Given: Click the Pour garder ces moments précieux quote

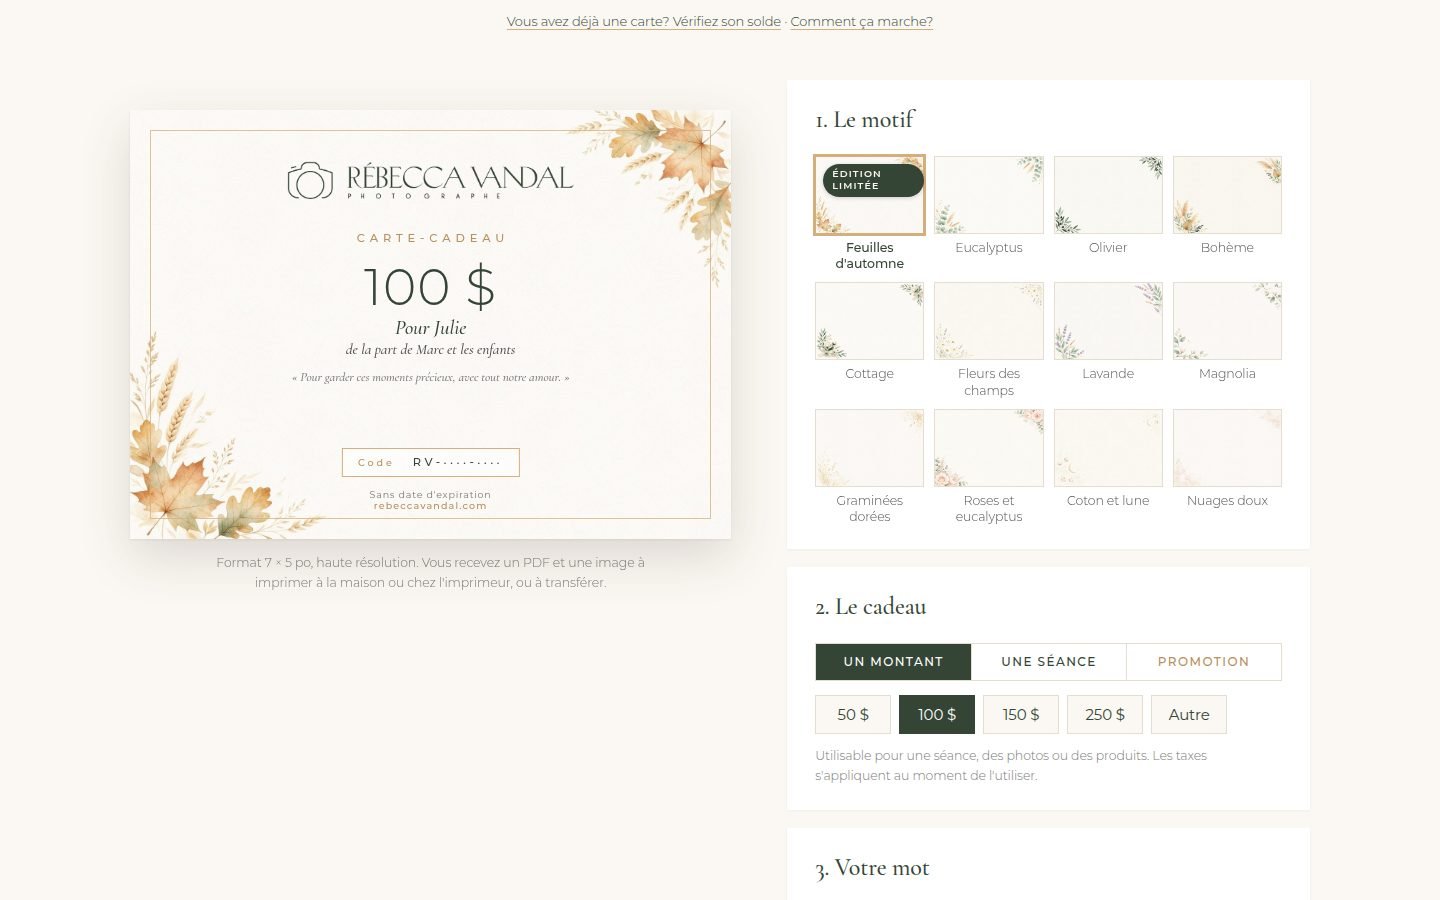Looking at the screenshot, I should pos(430,378).
